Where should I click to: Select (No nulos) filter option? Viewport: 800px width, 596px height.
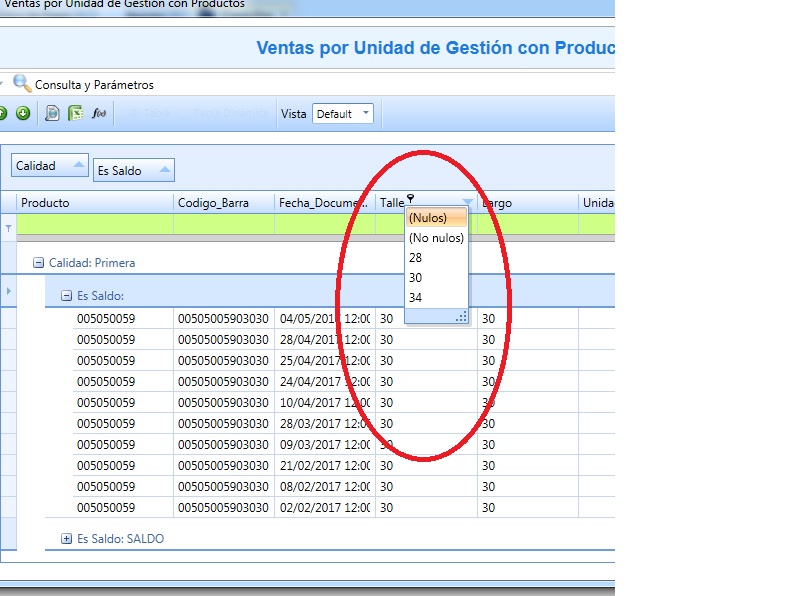[436, 238]
